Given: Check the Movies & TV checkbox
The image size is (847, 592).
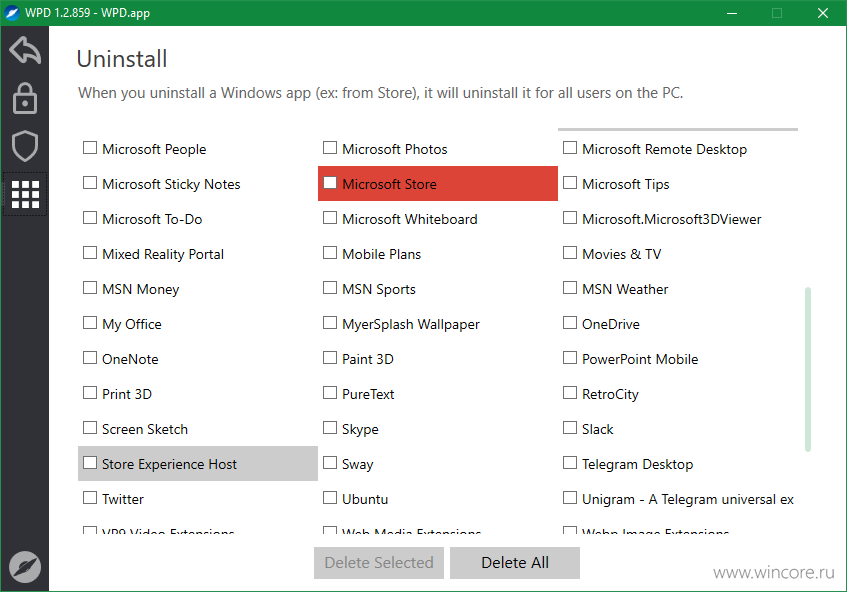Looking at the screenshot, I should coord(569,253).
